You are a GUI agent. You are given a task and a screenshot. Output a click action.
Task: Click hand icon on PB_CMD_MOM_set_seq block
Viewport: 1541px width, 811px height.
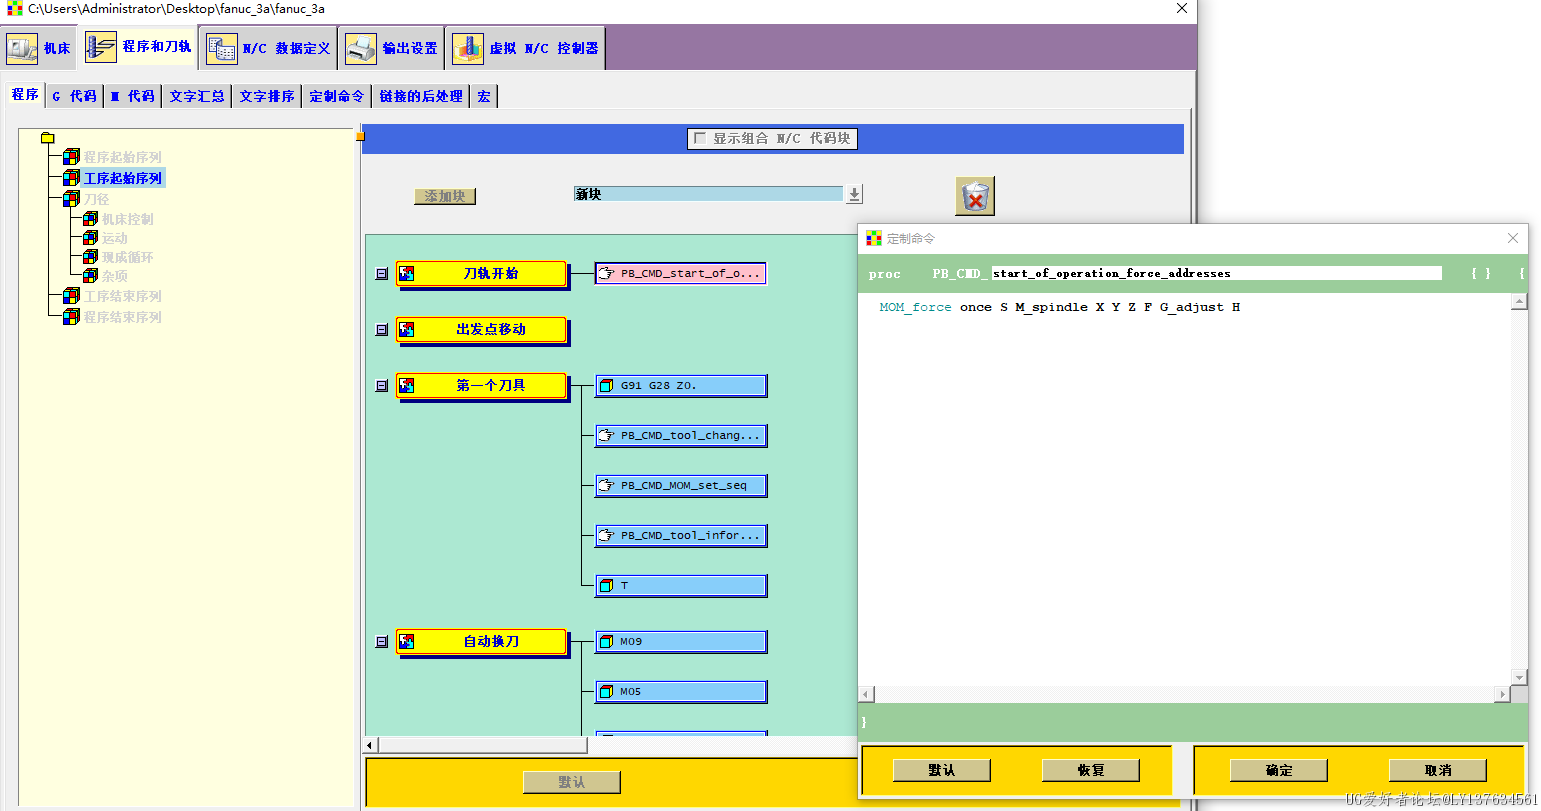(606, 486)
